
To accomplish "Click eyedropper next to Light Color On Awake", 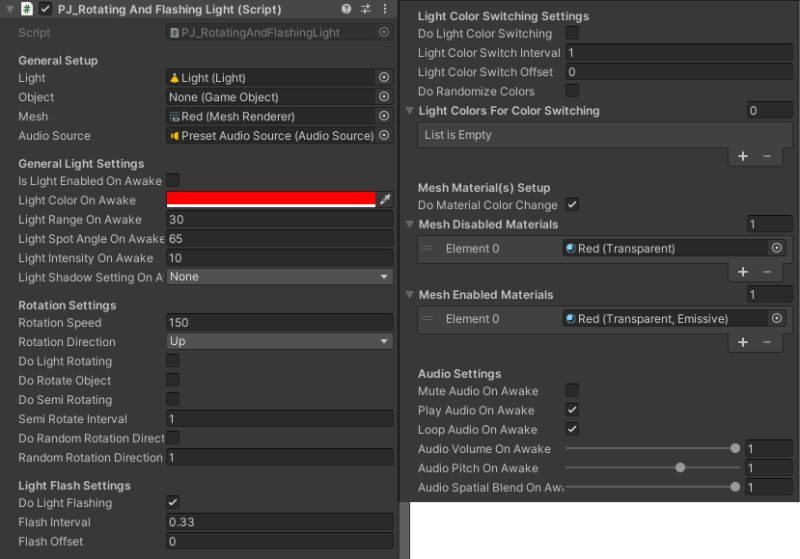I will (385, 199).
